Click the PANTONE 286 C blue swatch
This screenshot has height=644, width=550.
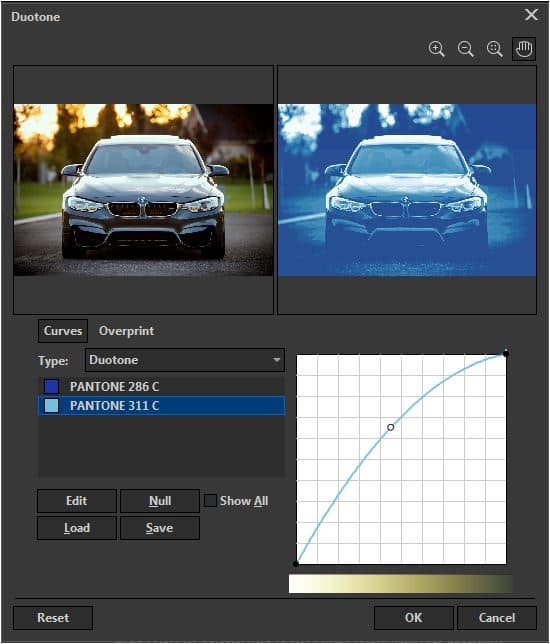pyautogui.click(x=51, y=386)
